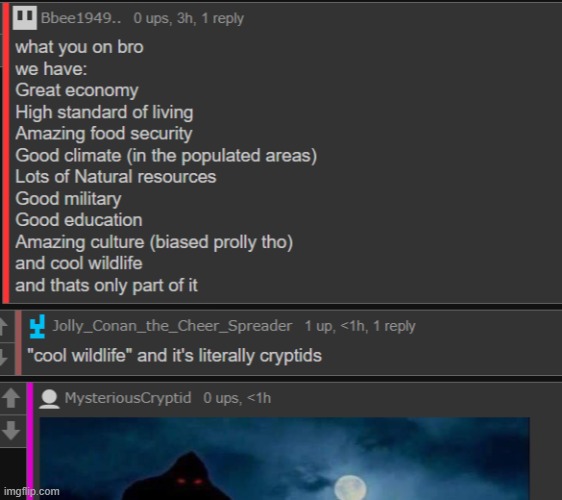Click the "cool wildlife" cryptids comment text

click(x=175, y=356)
